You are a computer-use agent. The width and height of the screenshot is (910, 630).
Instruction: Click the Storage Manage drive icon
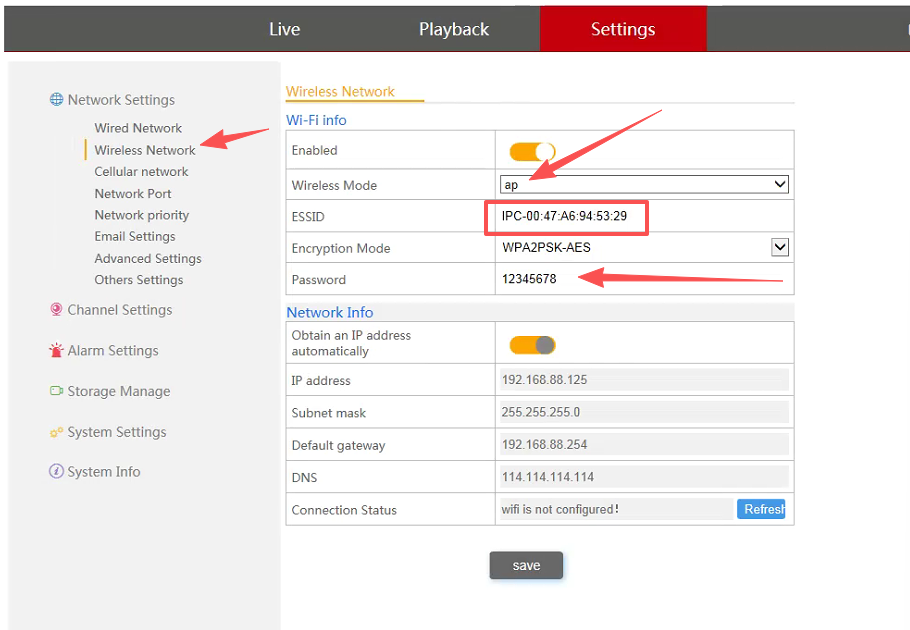pos(56,391)
